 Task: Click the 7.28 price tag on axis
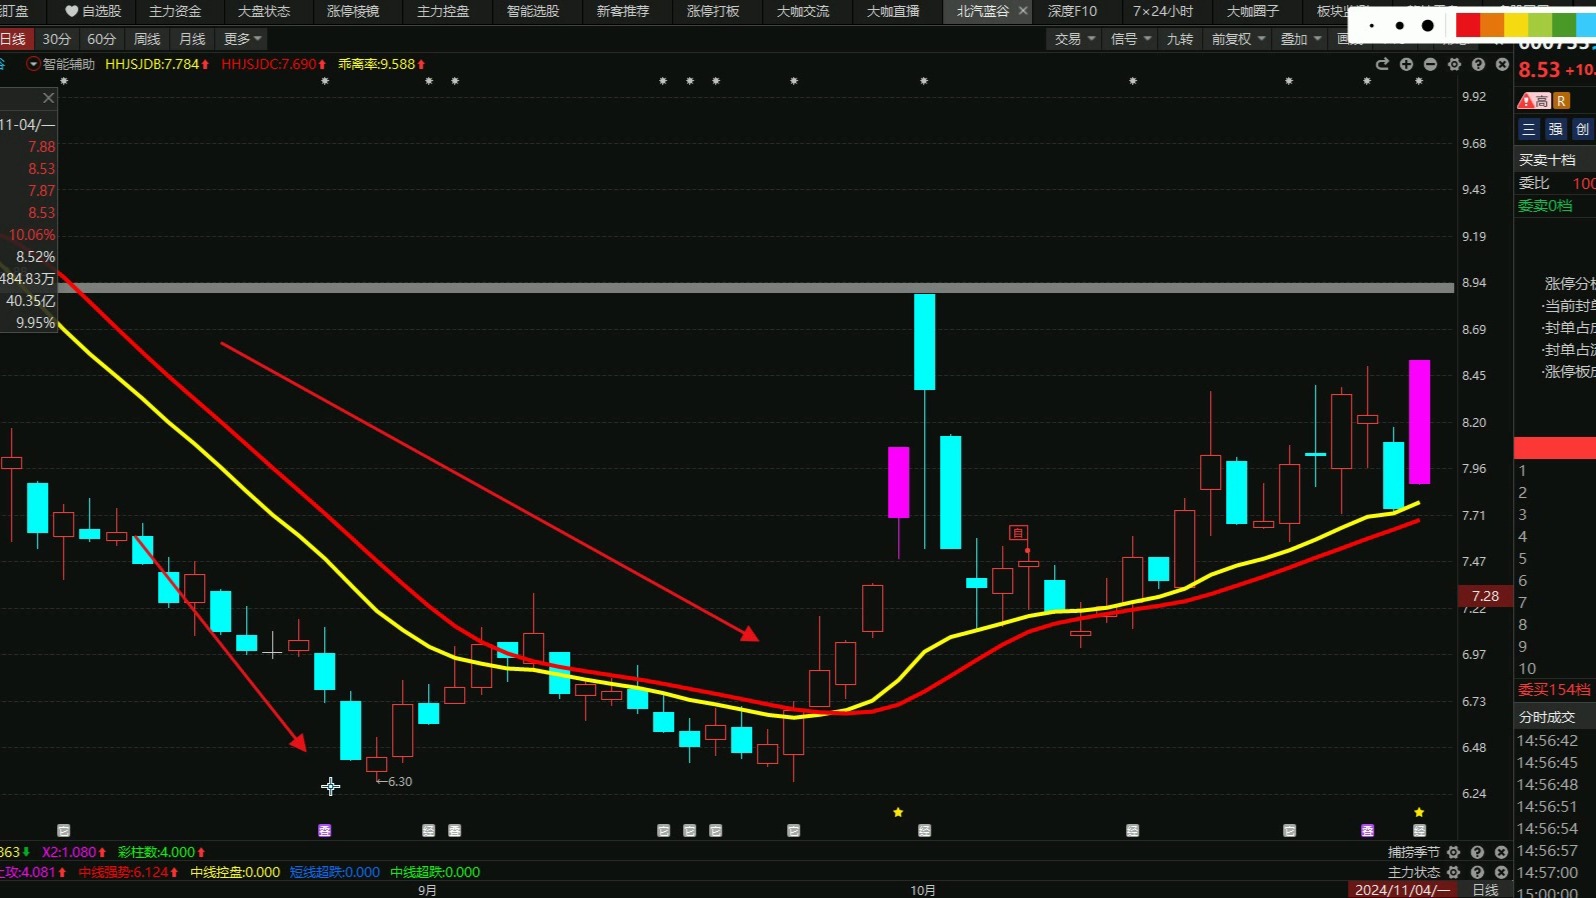point(1485,596)
